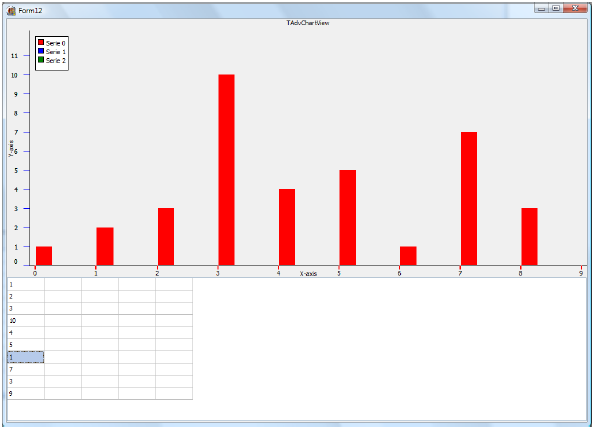Click the TAdvChartView chart title
This screenshot has height=431, width=595.
[308, 23]
